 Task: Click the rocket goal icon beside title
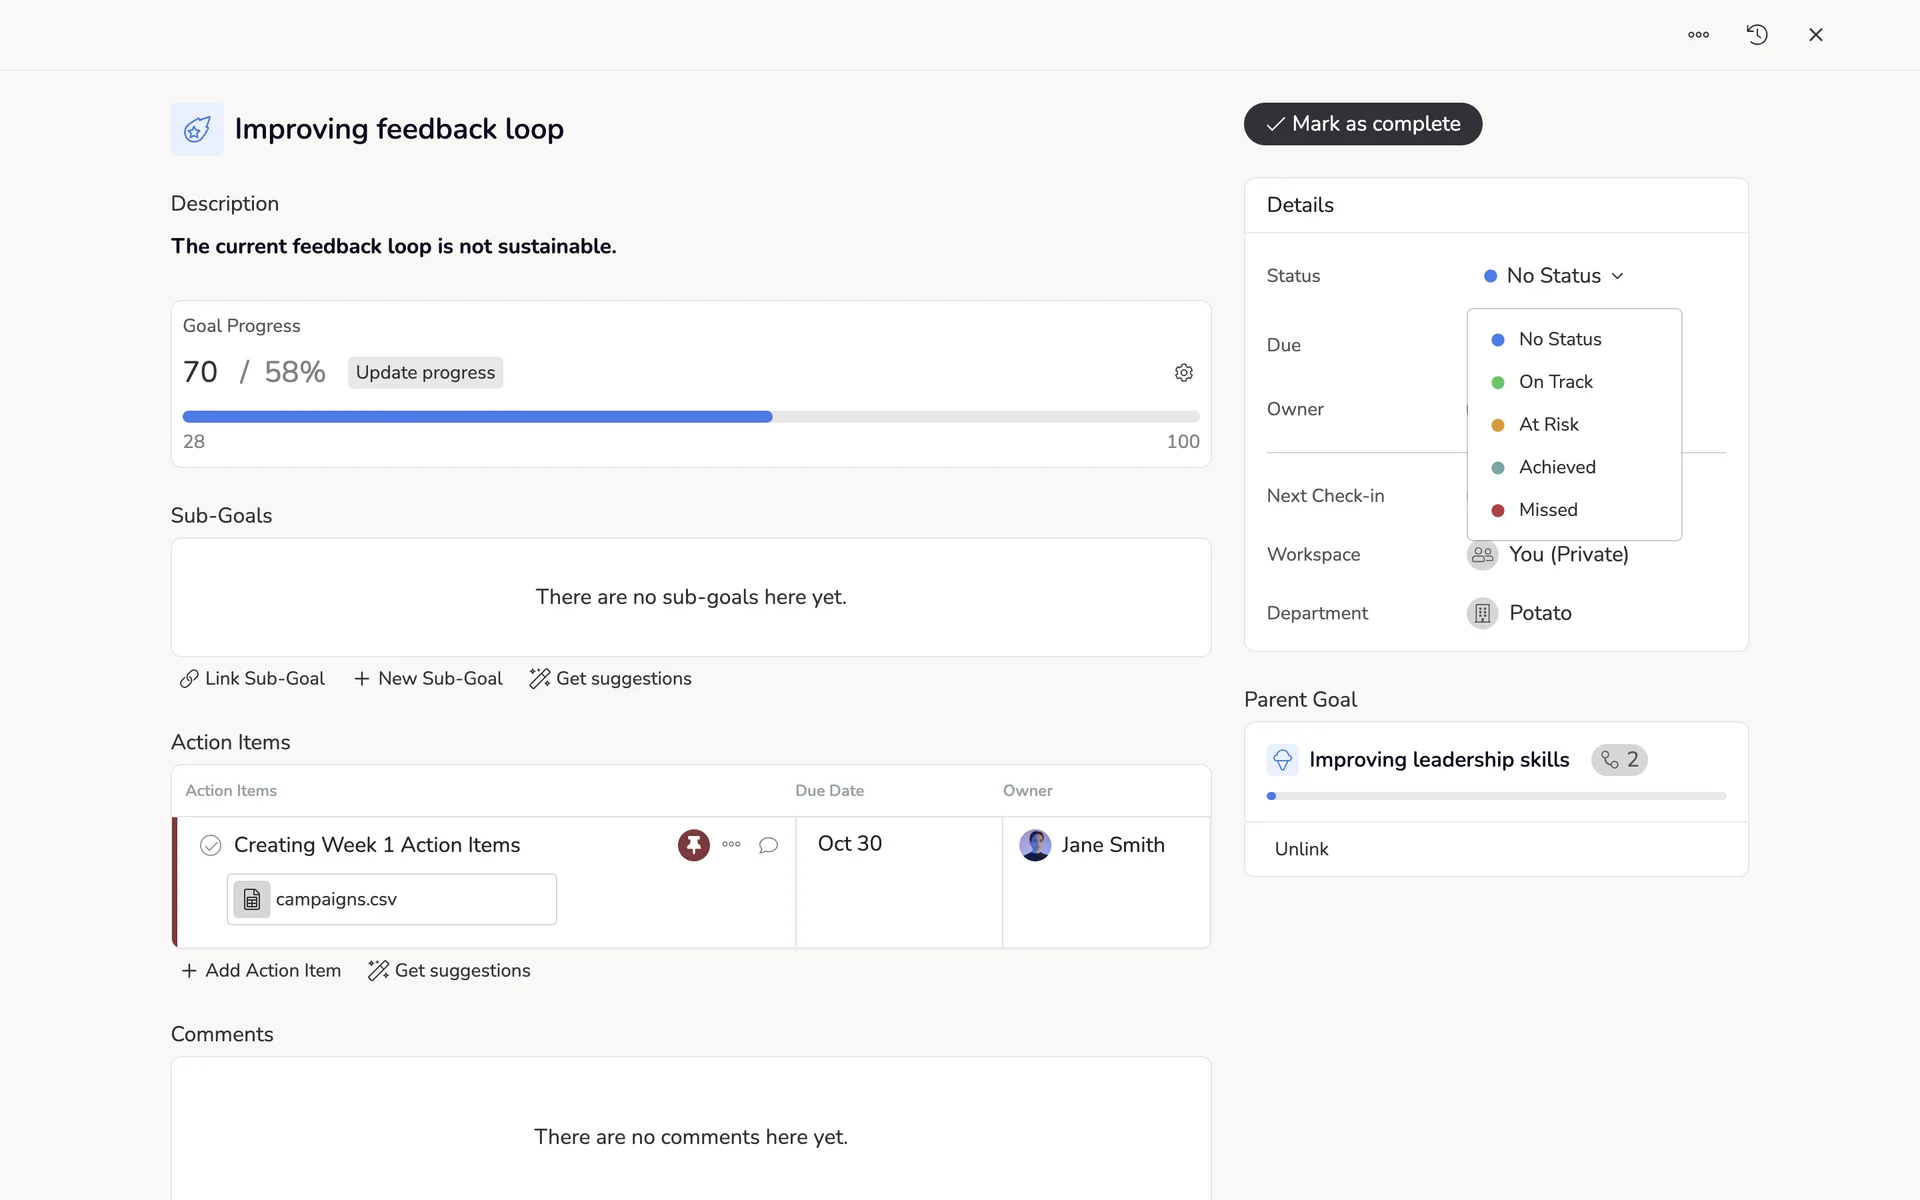197,129
